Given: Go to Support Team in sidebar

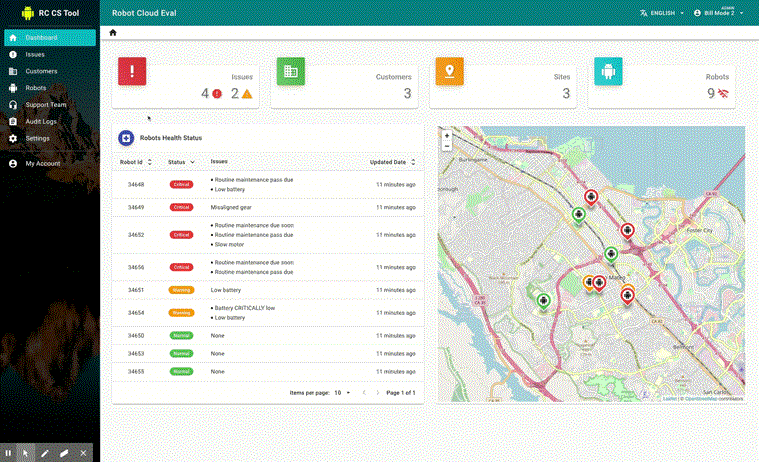Looking at the screenshot, I should point(45,104).
